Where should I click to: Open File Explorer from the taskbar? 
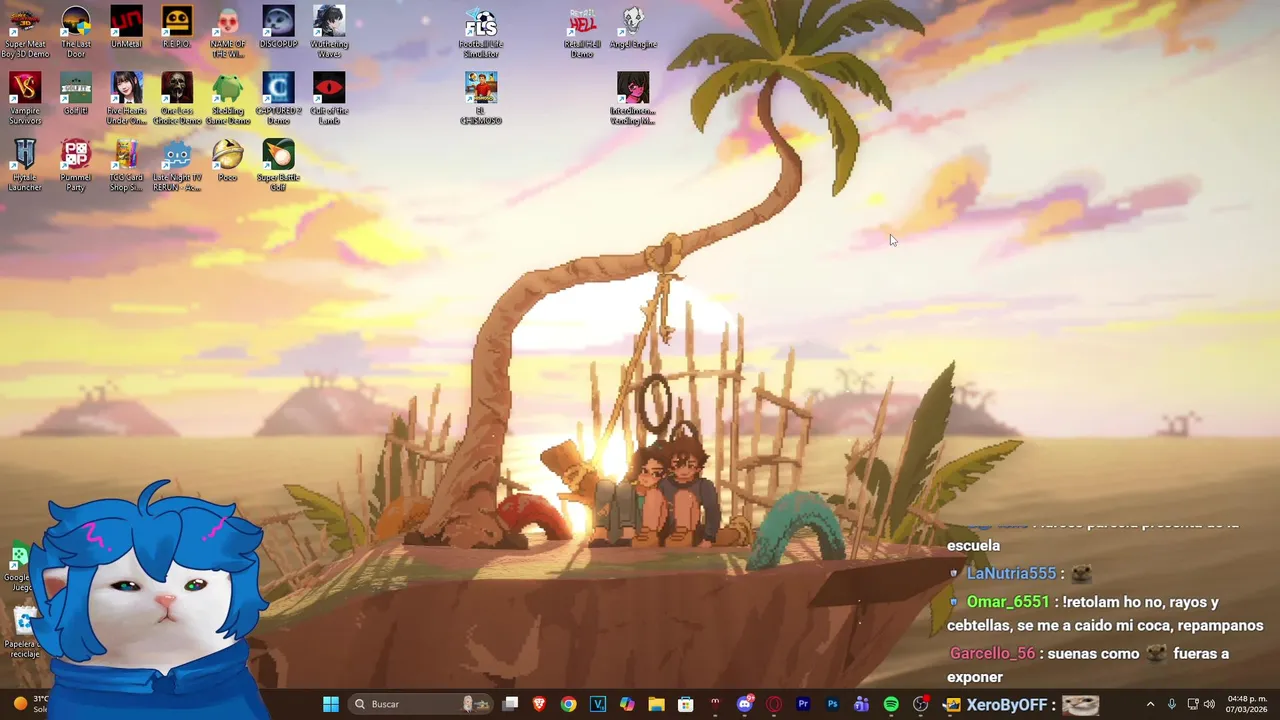point(656,704)
